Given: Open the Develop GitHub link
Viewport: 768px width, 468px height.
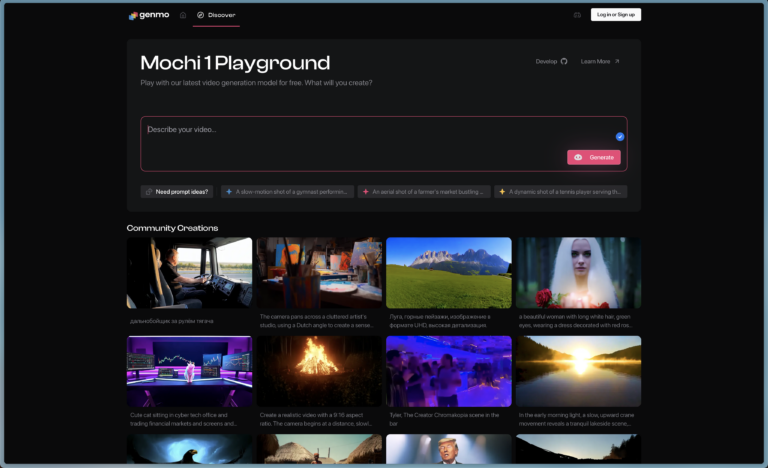Looking at the screenshot, I should coord(551,61).
